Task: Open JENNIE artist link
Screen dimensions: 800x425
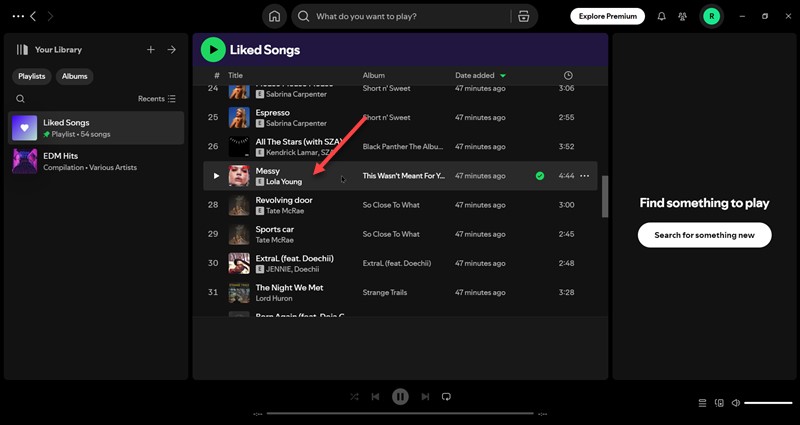Action: pyautogui.click(x=279, y=269)
